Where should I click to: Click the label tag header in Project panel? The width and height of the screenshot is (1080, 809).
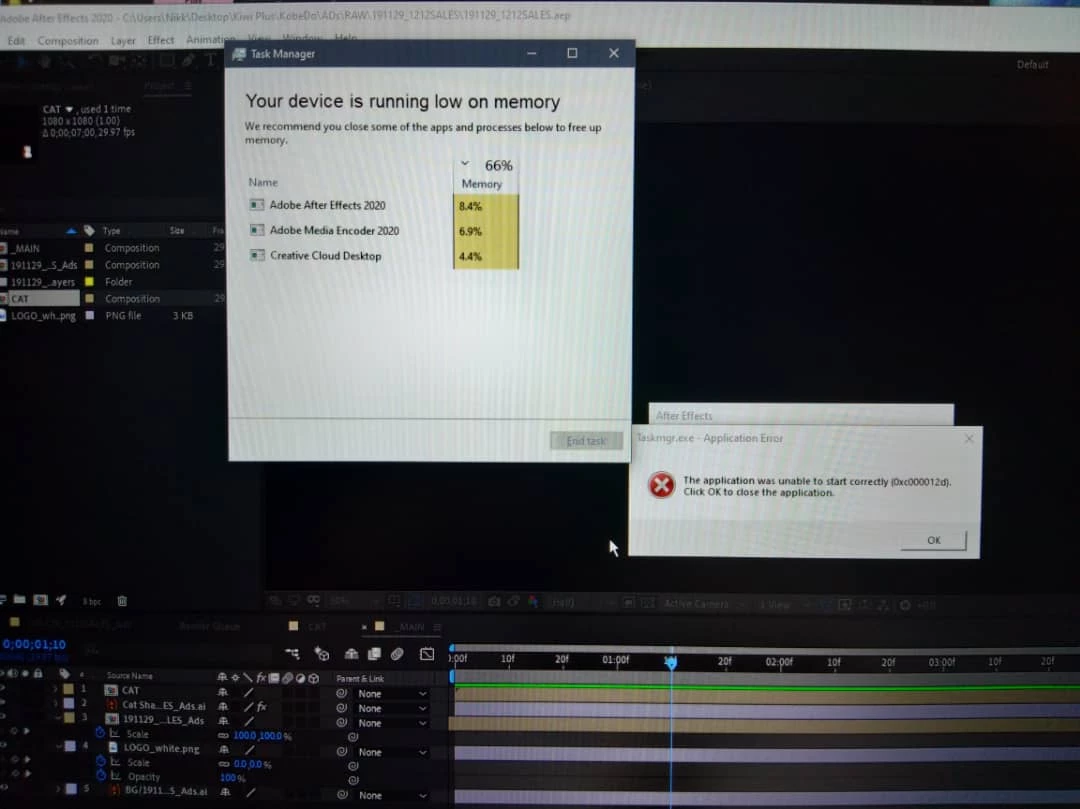(89, 231)
